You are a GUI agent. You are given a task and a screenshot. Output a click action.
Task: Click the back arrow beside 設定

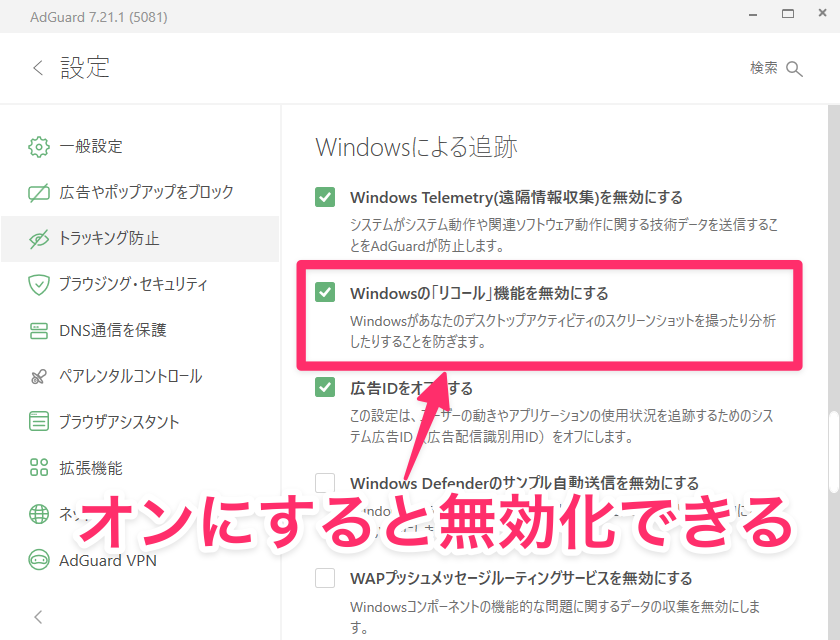coord(38,68)
